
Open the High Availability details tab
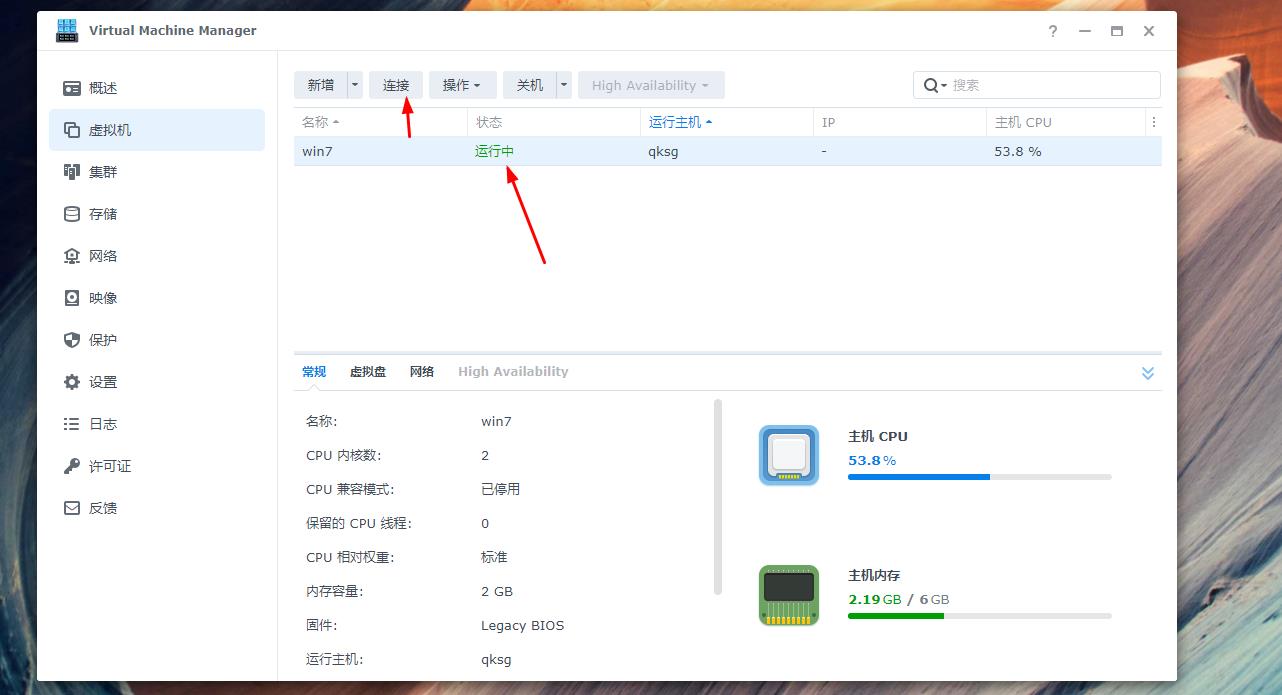tap(513, 371)
